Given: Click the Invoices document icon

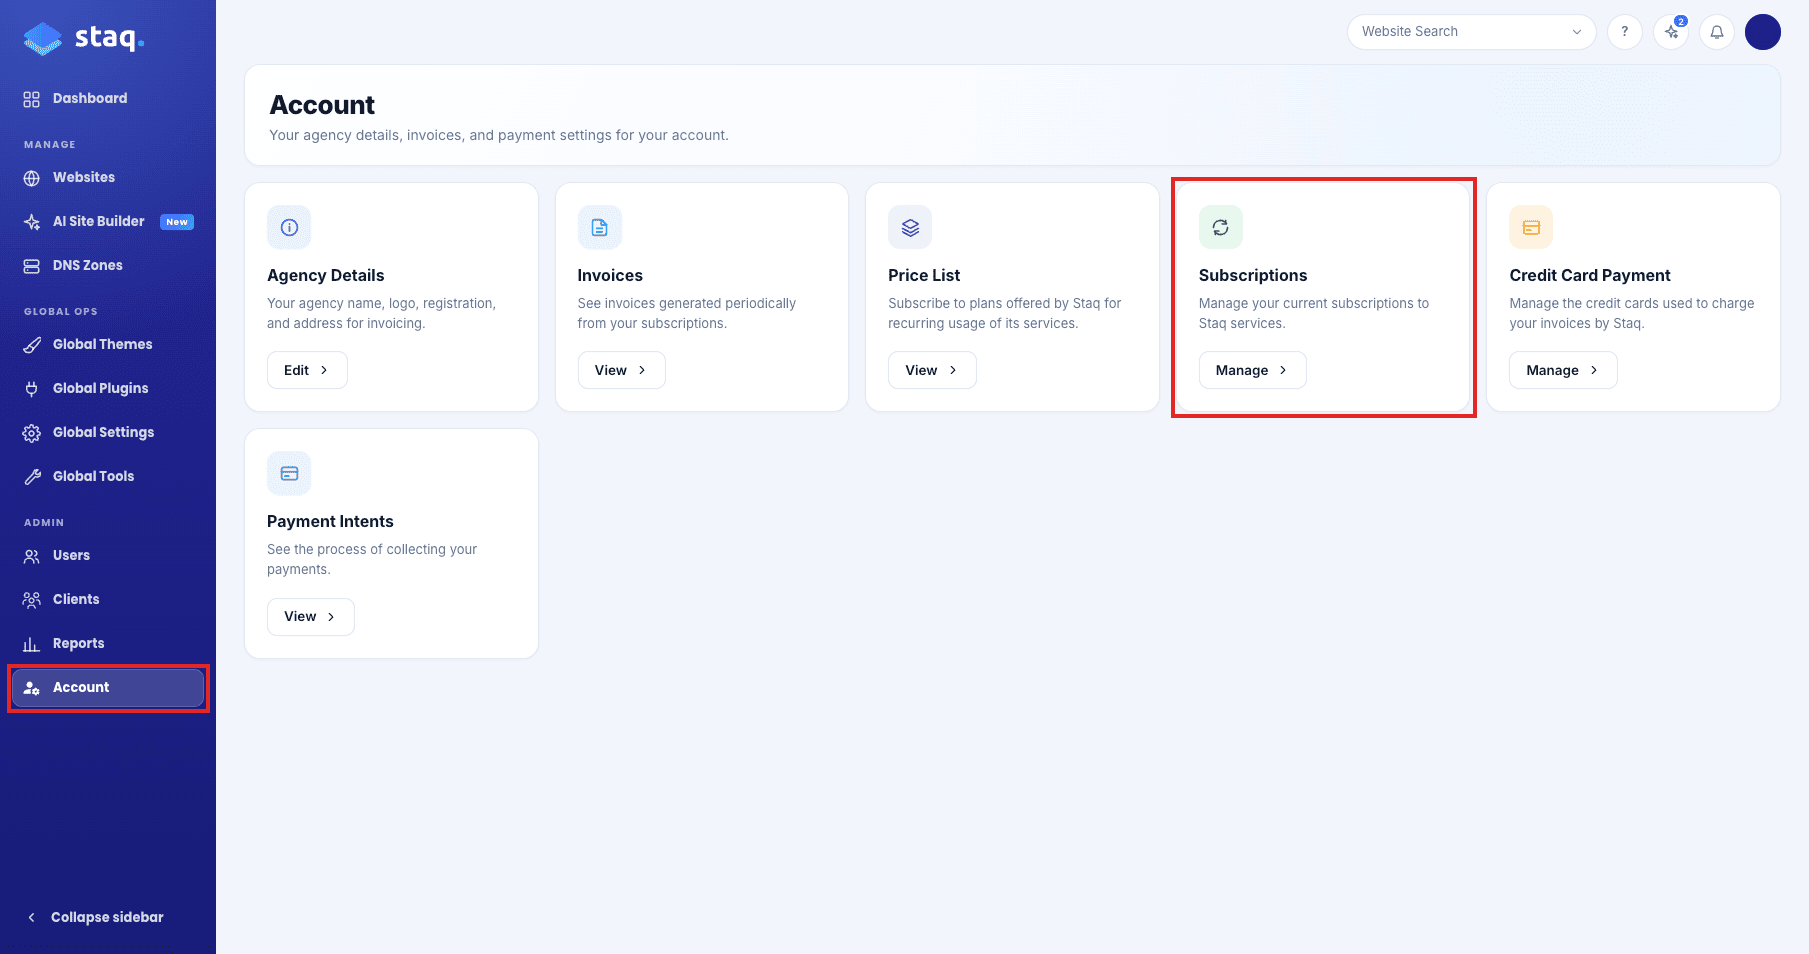Looking at the screenshot, I should (x=600, y=227).
